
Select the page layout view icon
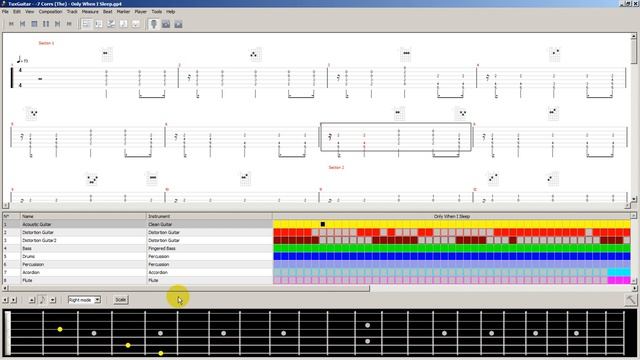point(87,24)
